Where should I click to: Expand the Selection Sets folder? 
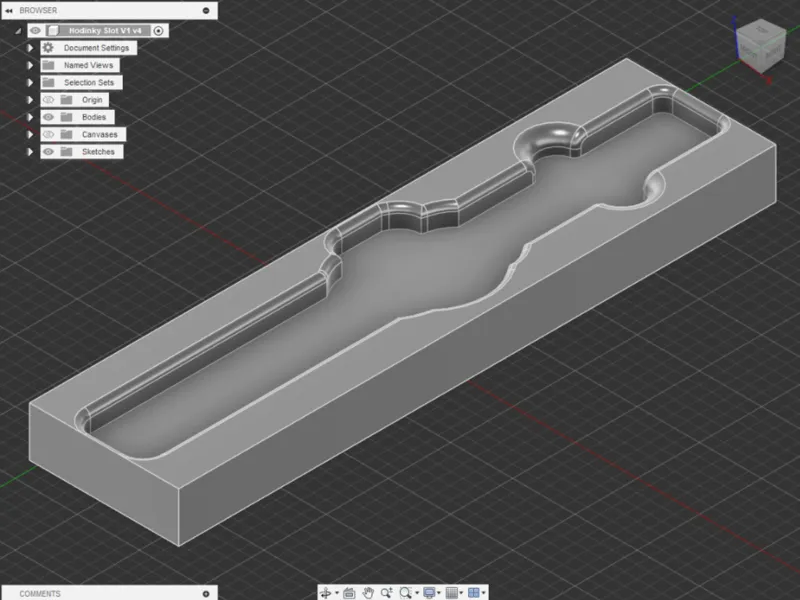point(30,83)
